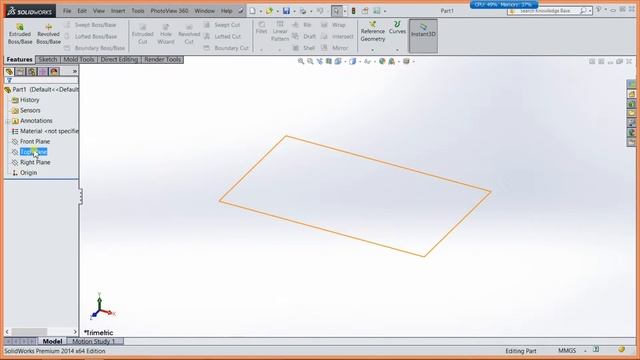Select the Rib feature tool
Image resolution: width=640 pixels, height=360 pixels.
(x=302, y=25)
